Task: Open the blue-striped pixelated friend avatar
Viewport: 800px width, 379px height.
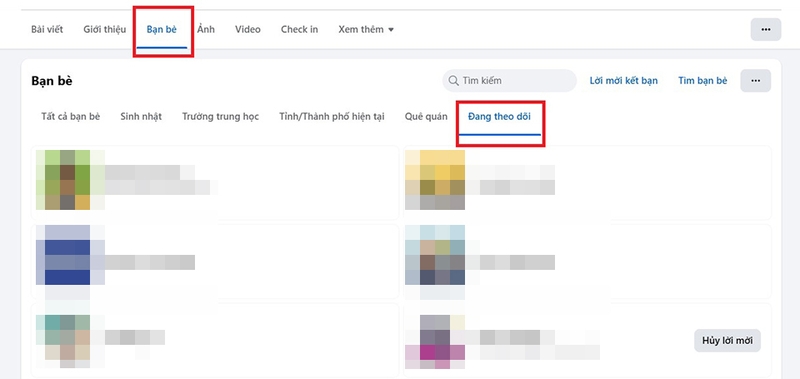Action: [x=67, y=255]
